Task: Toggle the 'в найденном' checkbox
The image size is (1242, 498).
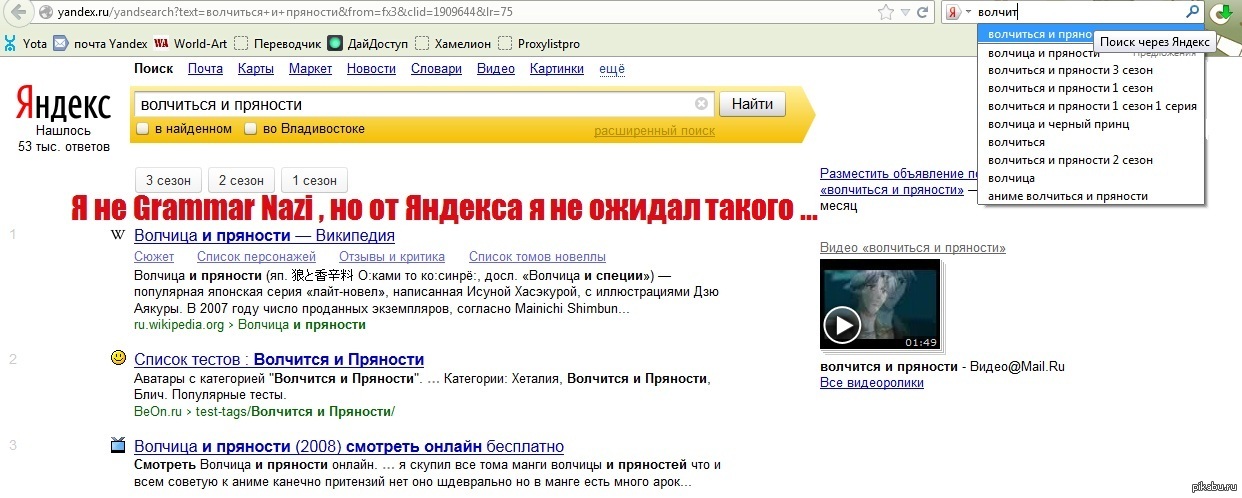Action: [x=143, y=129]
